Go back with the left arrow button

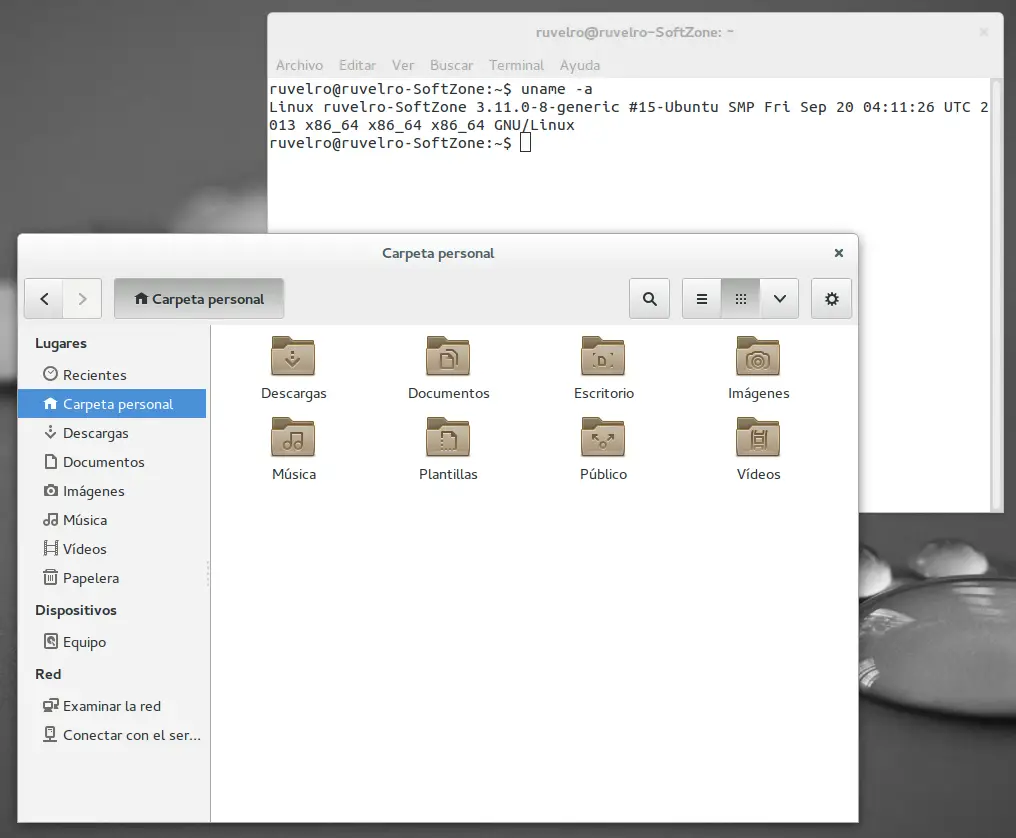point(44,298)
